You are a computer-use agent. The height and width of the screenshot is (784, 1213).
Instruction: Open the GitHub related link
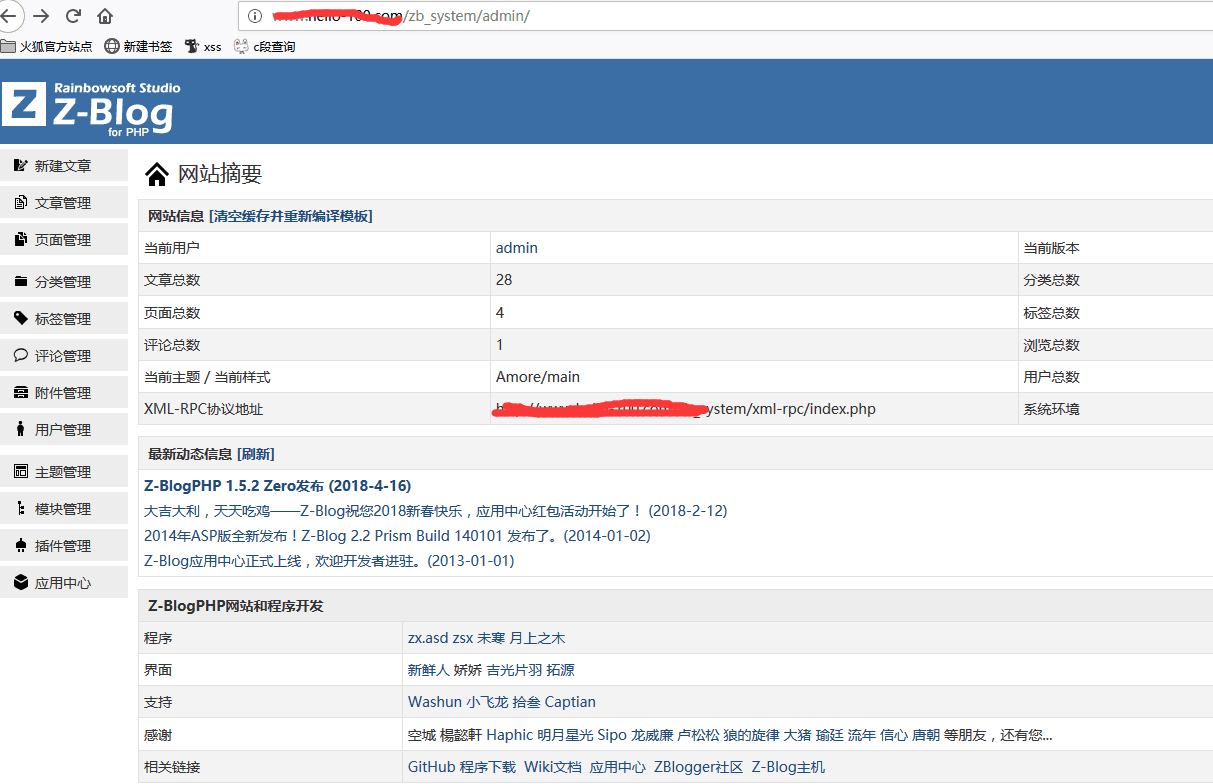pyautogui.click(x=431, y=767)
